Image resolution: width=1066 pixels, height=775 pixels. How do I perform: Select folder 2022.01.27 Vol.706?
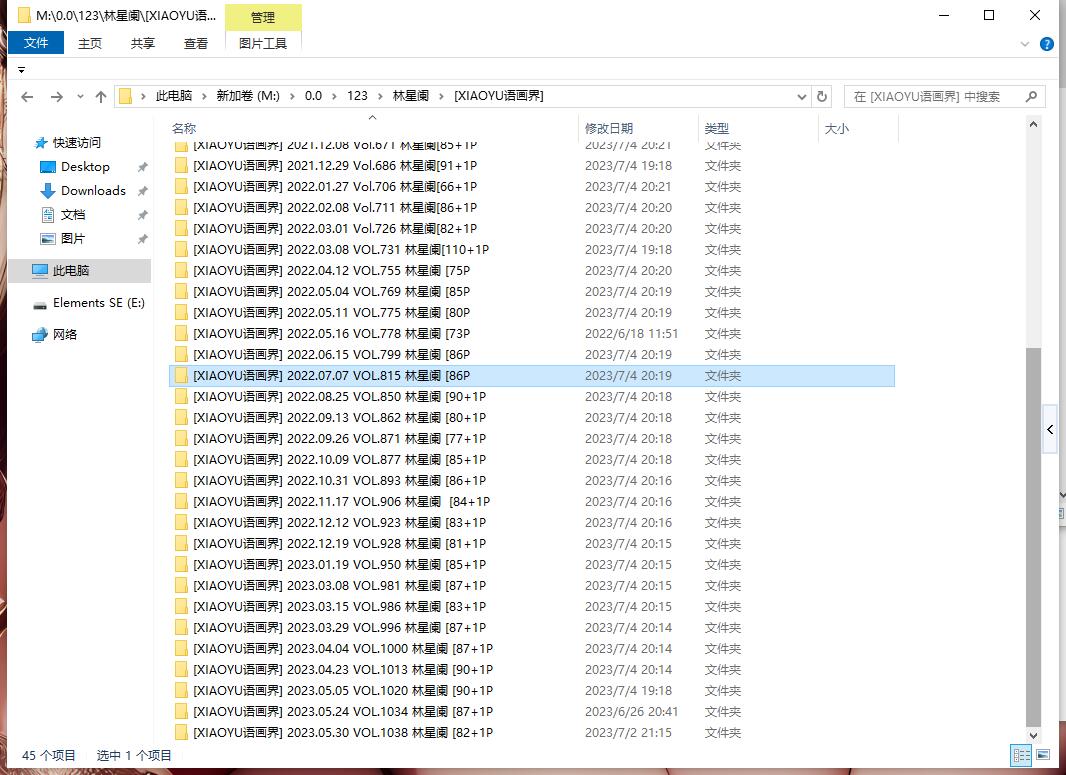point(532,187)
